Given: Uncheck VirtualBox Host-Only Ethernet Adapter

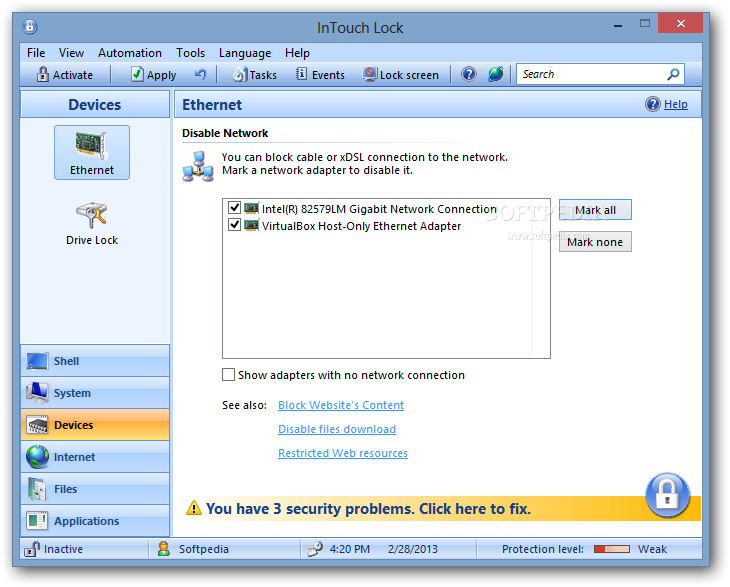Looking at the screenshot, I should (x=234, y=225).
